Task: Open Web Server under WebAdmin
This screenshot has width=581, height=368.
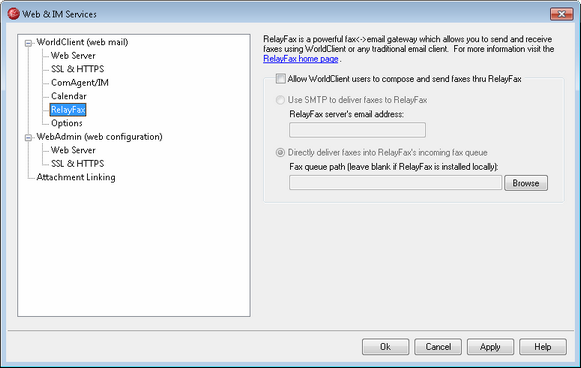Action: [x=73, y=150]
